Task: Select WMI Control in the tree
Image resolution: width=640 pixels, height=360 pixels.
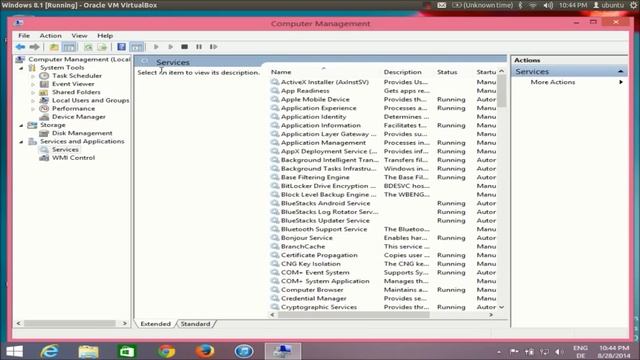Action: (73, 158)
